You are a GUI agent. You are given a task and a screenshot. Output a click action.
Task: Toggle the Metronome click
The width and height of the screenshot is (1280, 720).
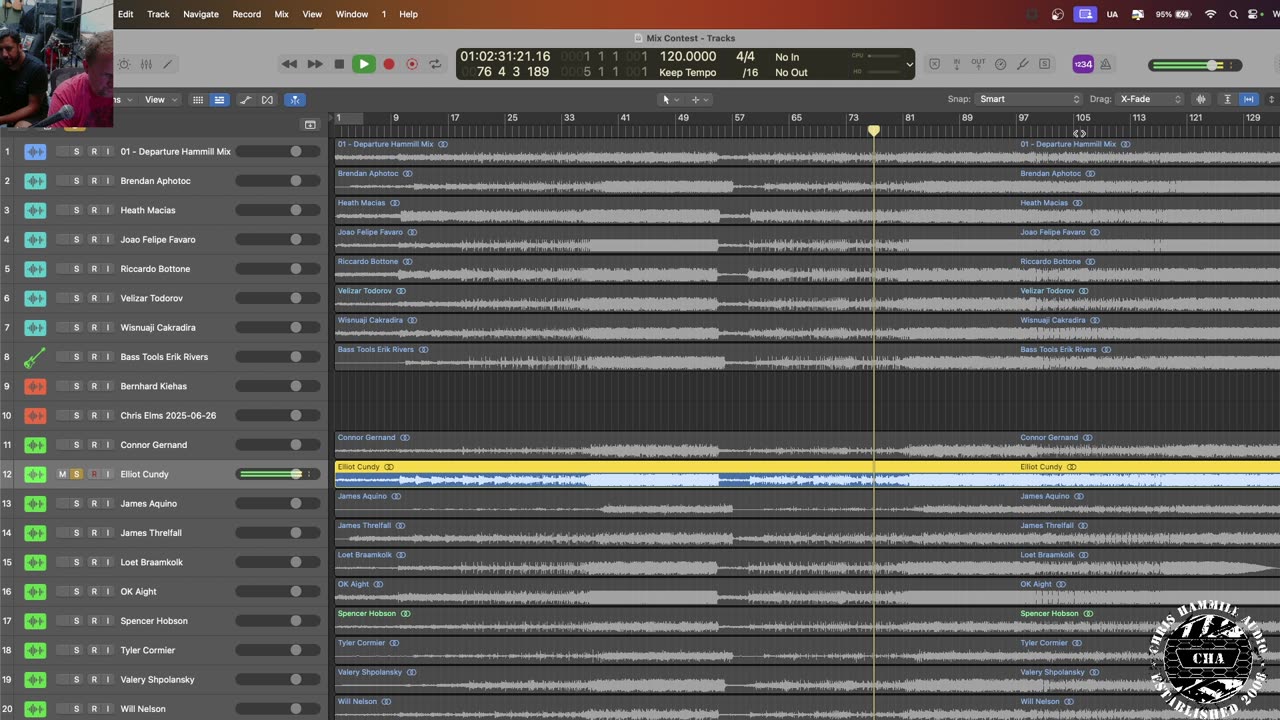pos(1106,64)
